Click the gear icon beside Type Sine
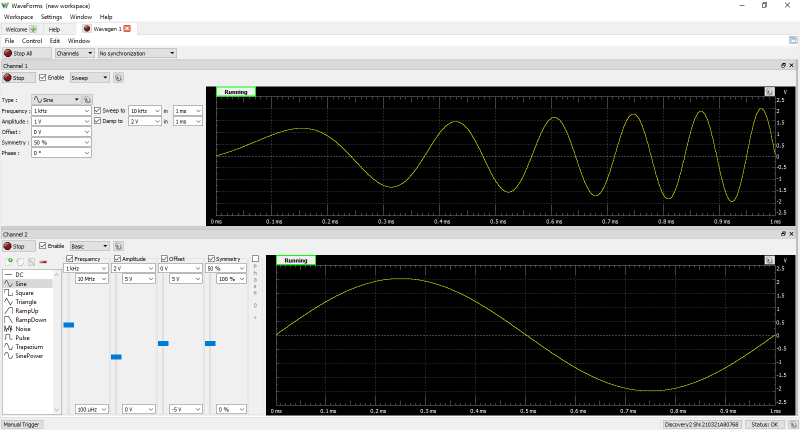Screen dimensions: 800x430 pos(87,100)
